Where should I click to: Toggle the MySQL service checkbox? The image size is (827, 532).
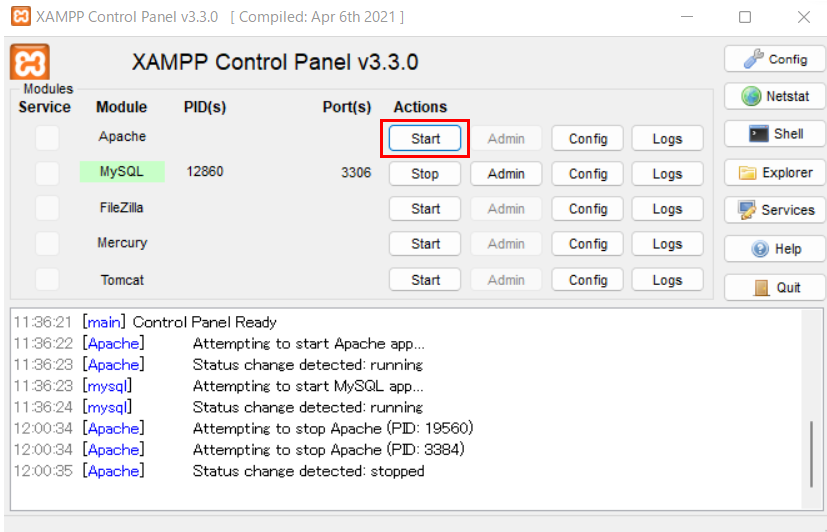[47, 173]
